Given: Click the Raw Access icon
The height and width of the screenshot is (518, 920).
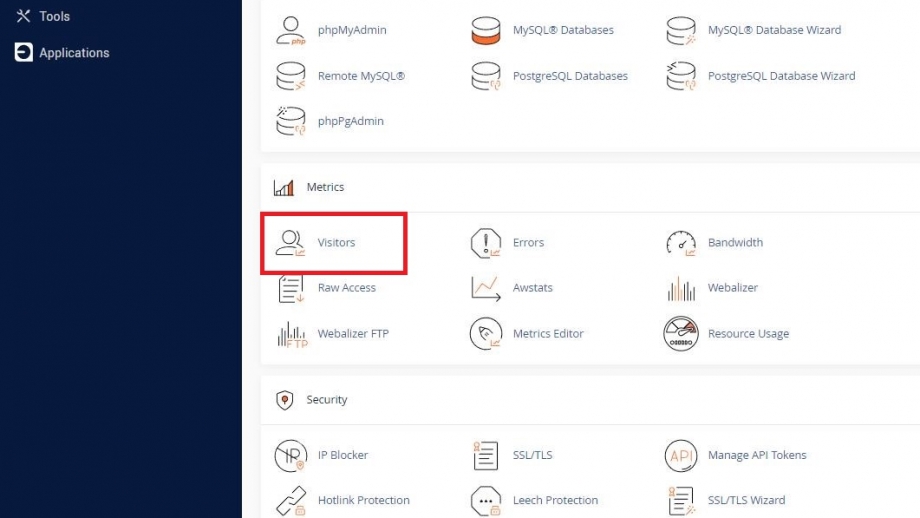Looking at the screenshot, I should (291, 288).
